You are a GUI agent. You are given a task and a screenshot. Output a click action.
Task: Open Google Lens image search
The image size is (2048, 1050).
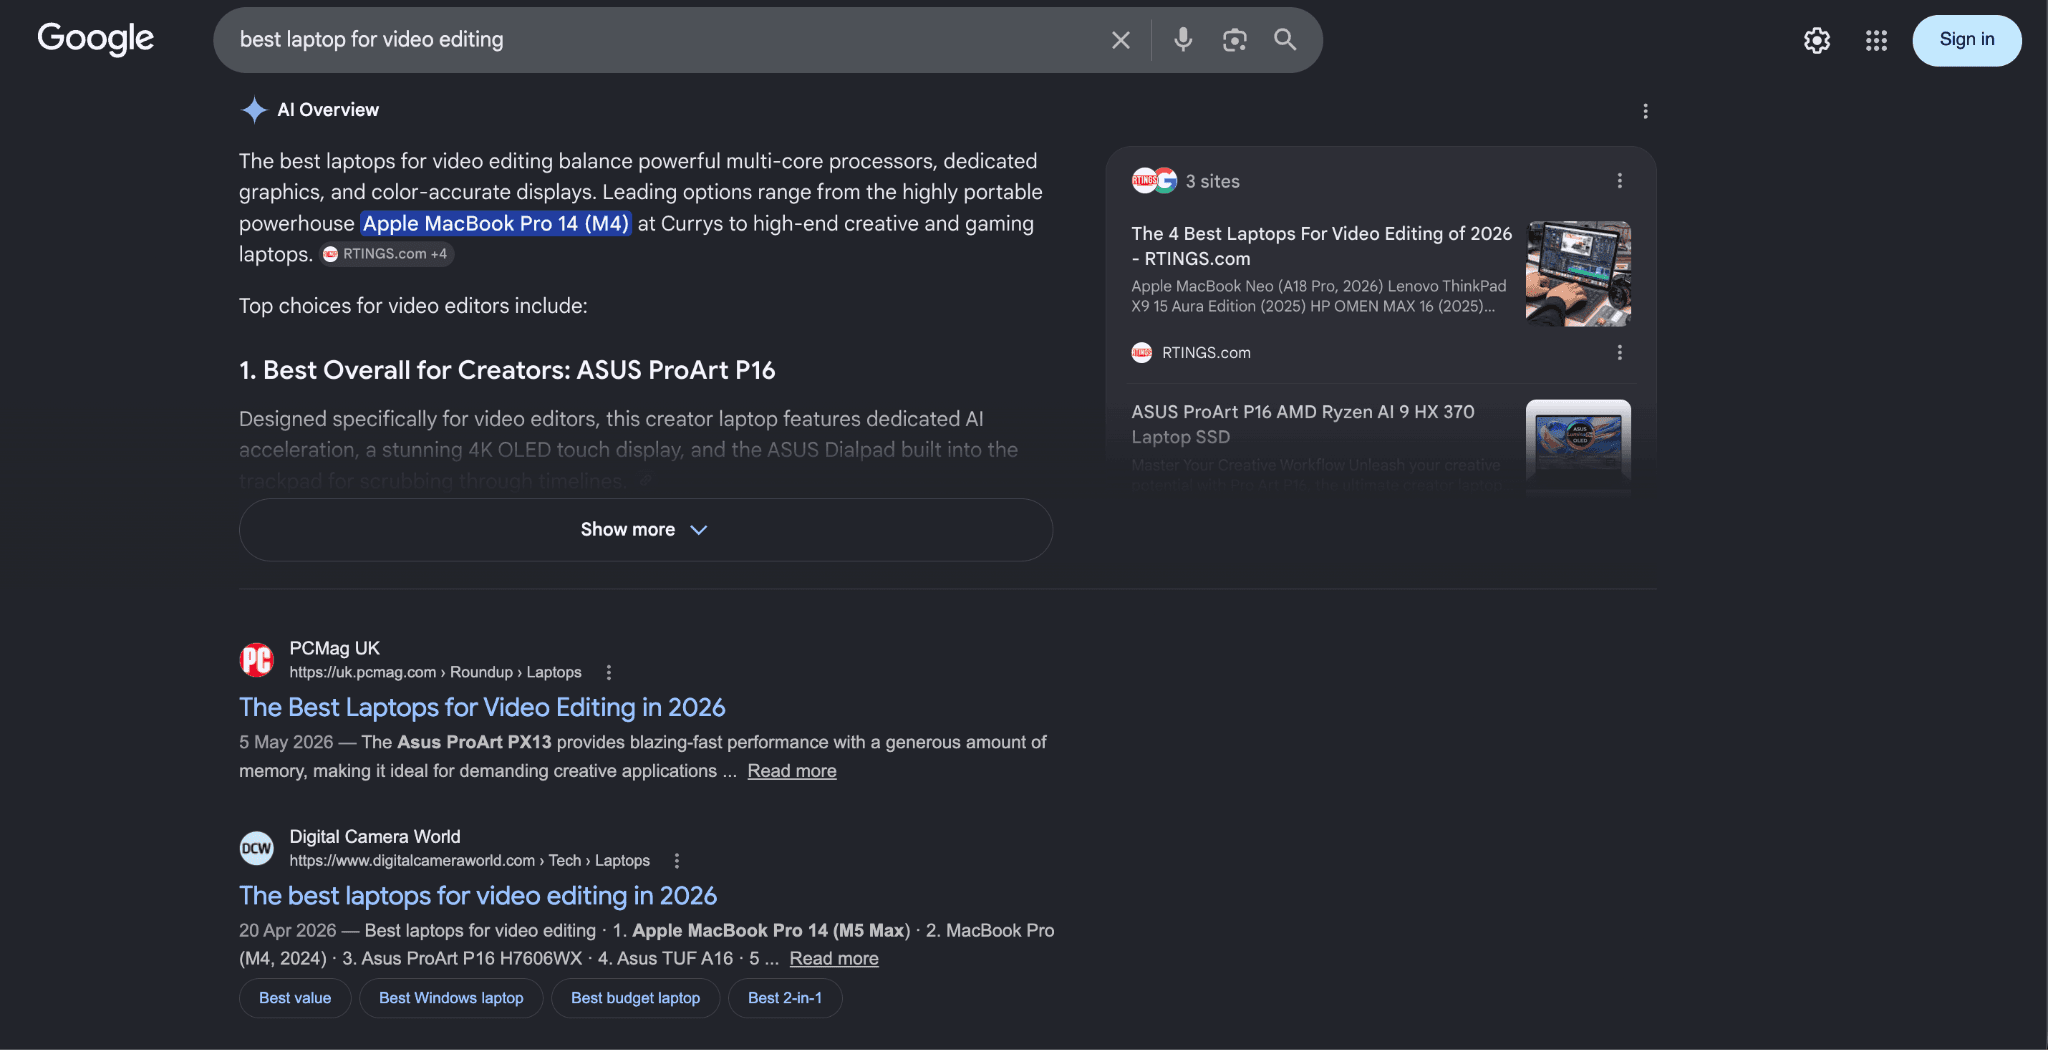(1235, 40)
